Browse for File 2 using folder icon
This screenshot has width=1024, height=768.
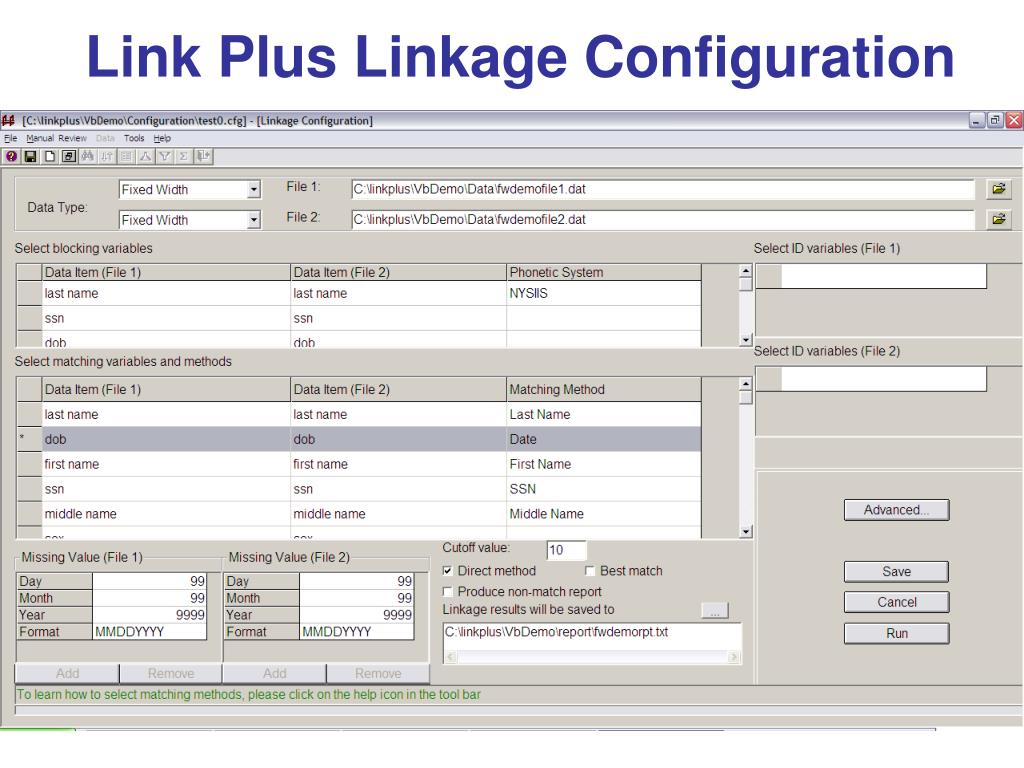[x=999, y=219]
